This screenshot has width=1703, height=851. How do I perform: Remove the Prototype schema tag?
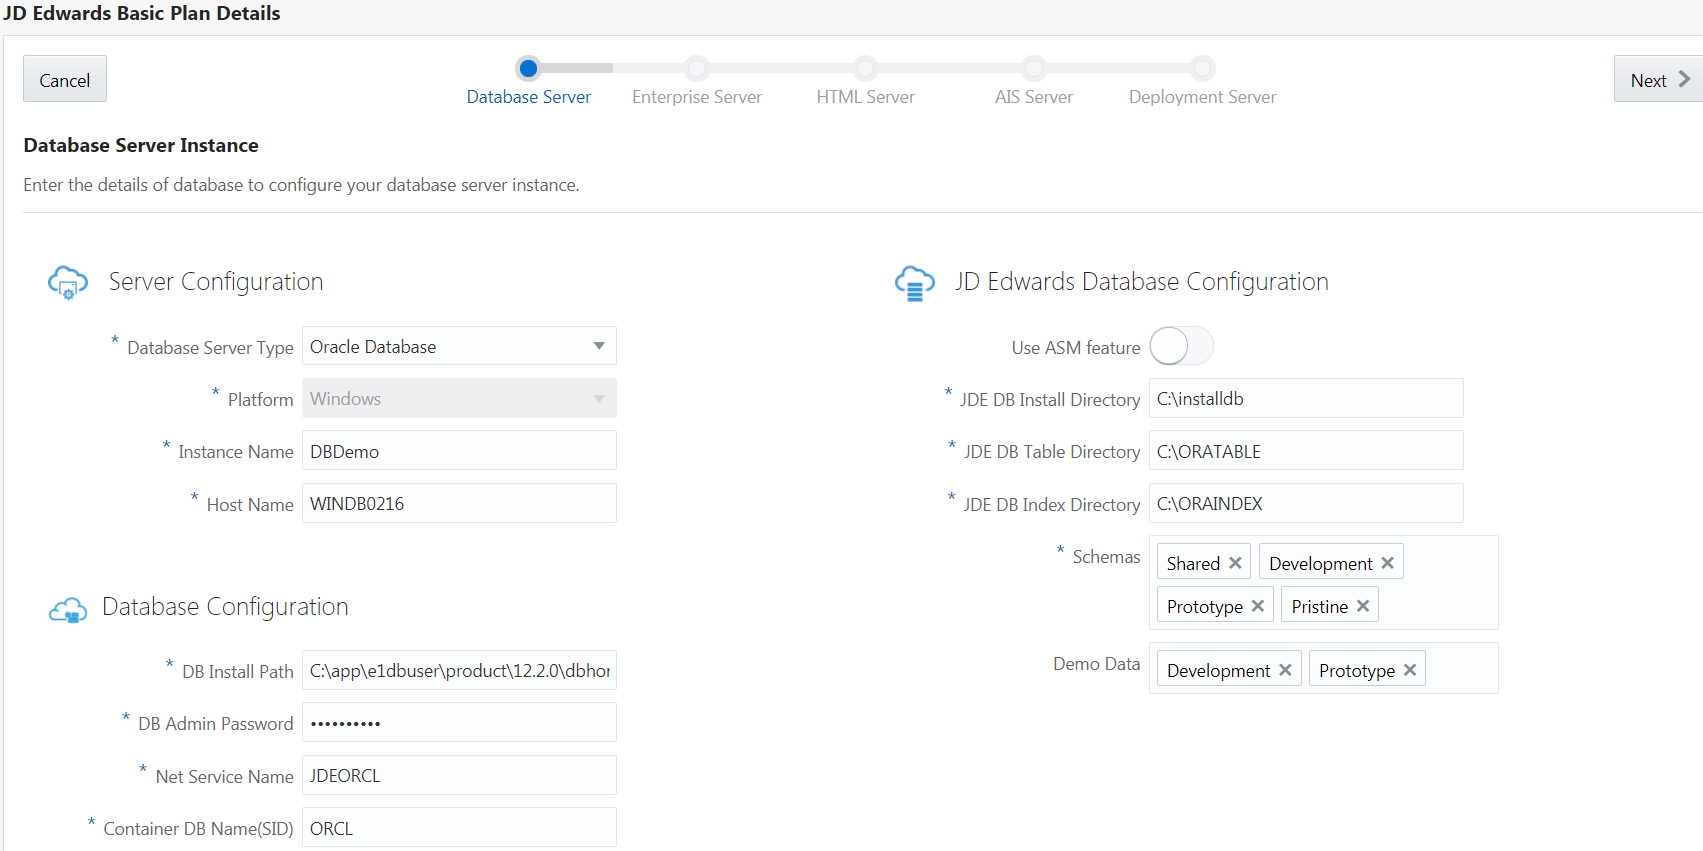[1258, 606]
